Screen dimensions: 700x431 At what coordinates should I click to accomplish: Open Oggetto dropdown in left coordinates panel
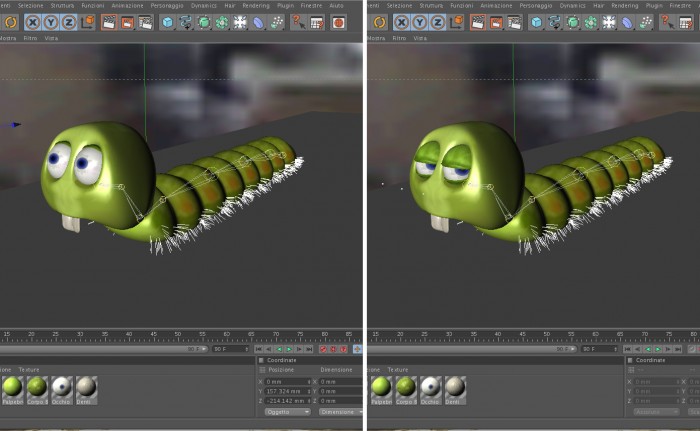pos(288,412)
